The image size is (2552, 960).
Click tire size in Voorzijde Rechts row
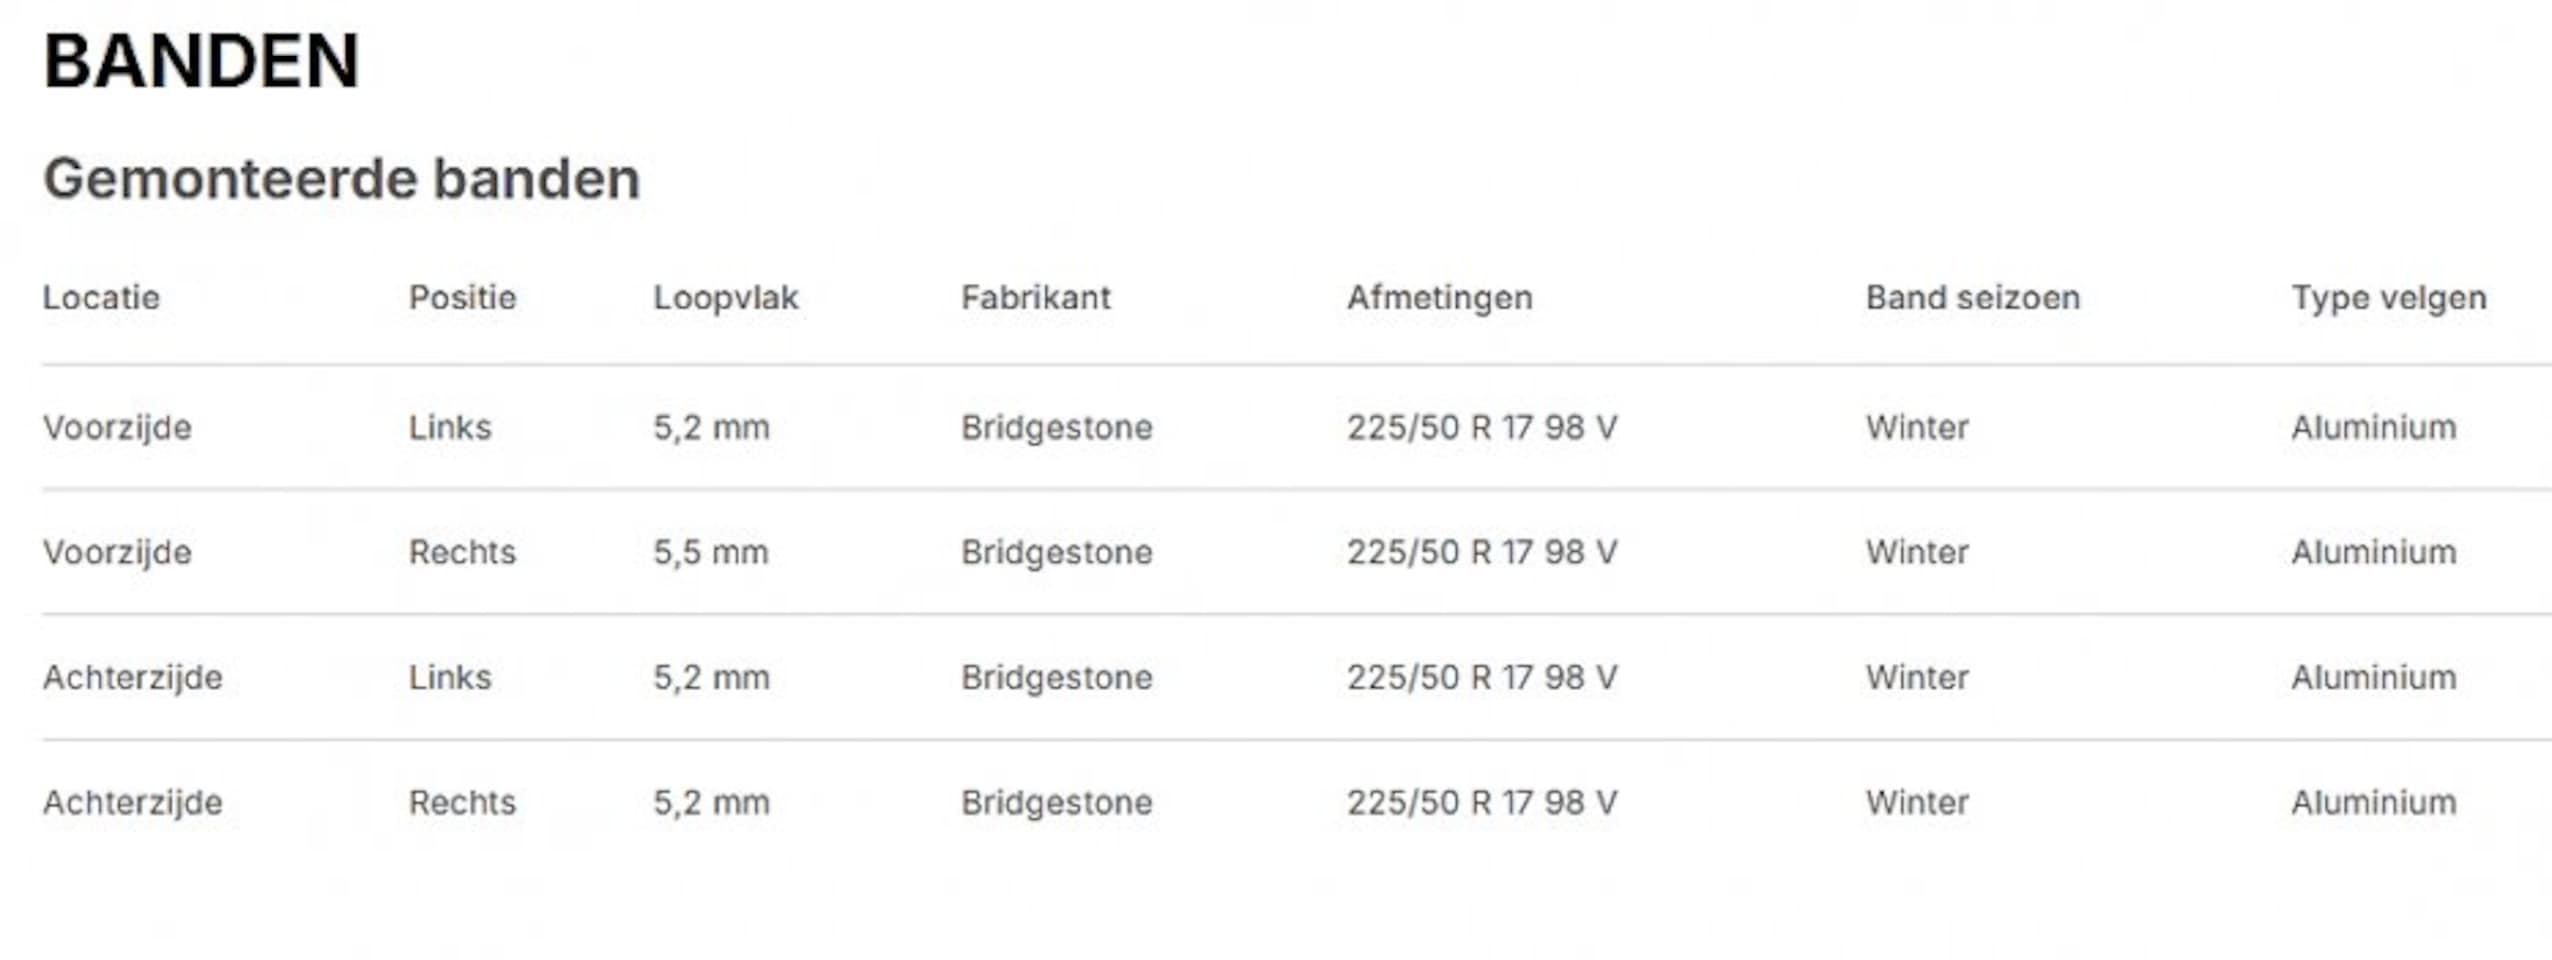(x=1481, y=553)
